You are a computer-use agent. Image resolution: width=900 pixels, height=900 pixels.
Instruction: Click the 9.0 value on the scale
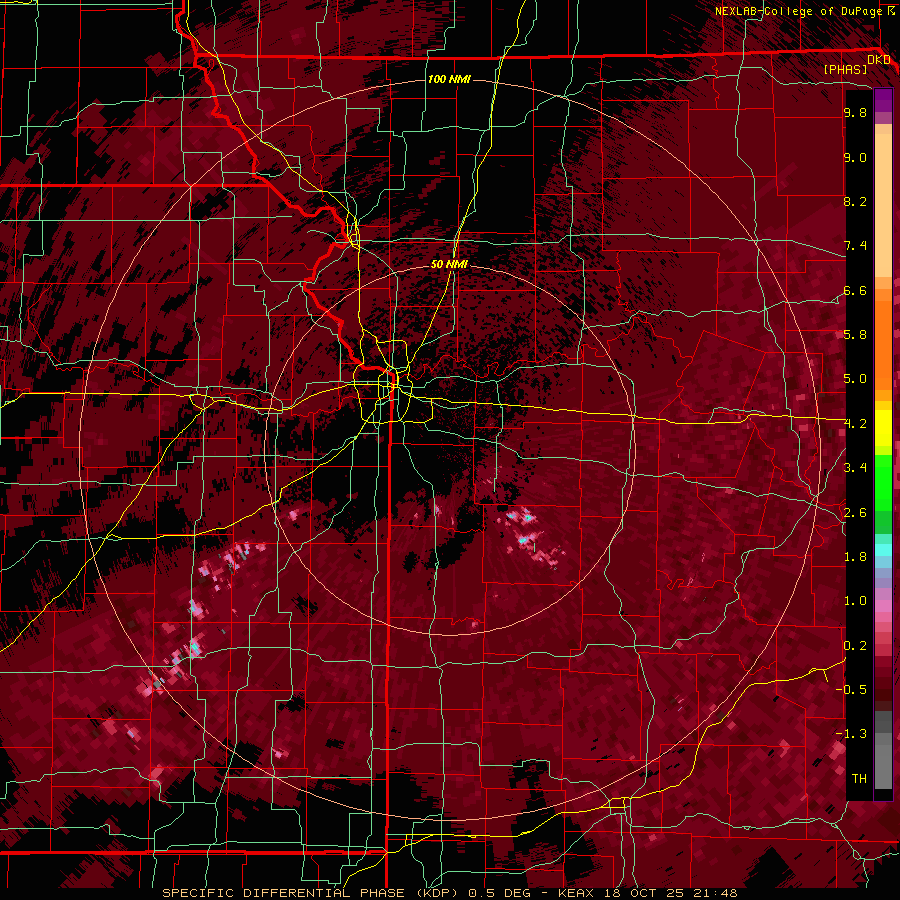point(855,158)
